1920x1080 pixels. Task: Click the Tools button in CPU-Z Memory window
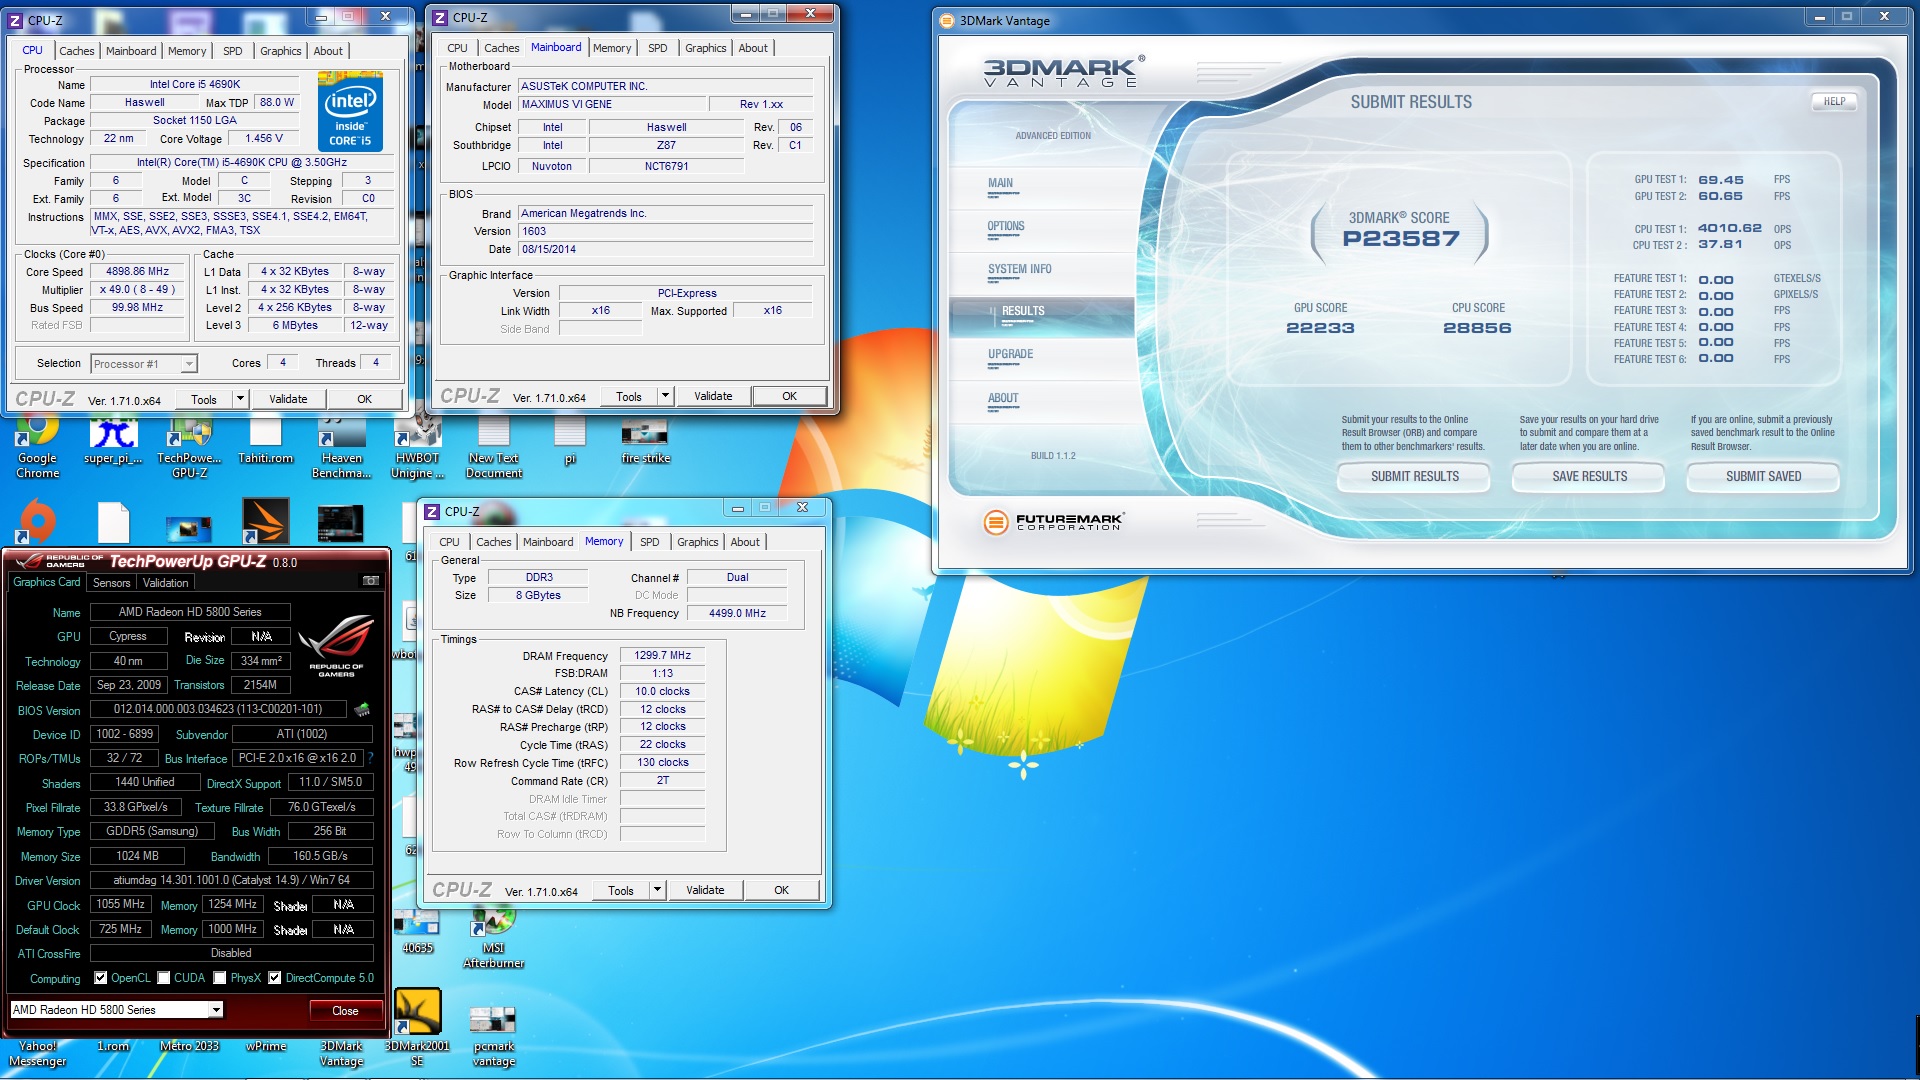coord(620,890)
